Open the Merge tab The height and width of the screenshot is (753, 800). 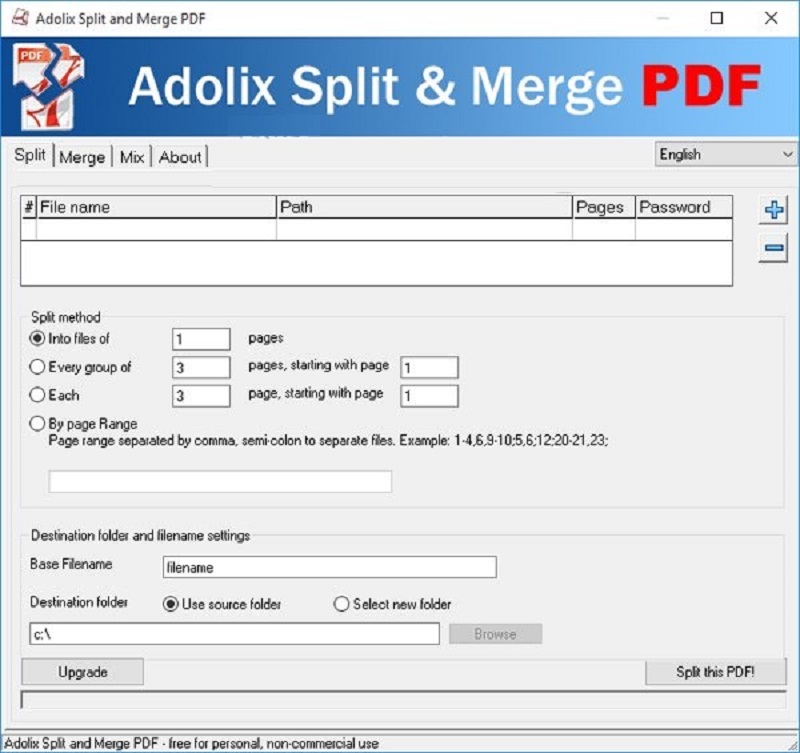coord(82,157)
